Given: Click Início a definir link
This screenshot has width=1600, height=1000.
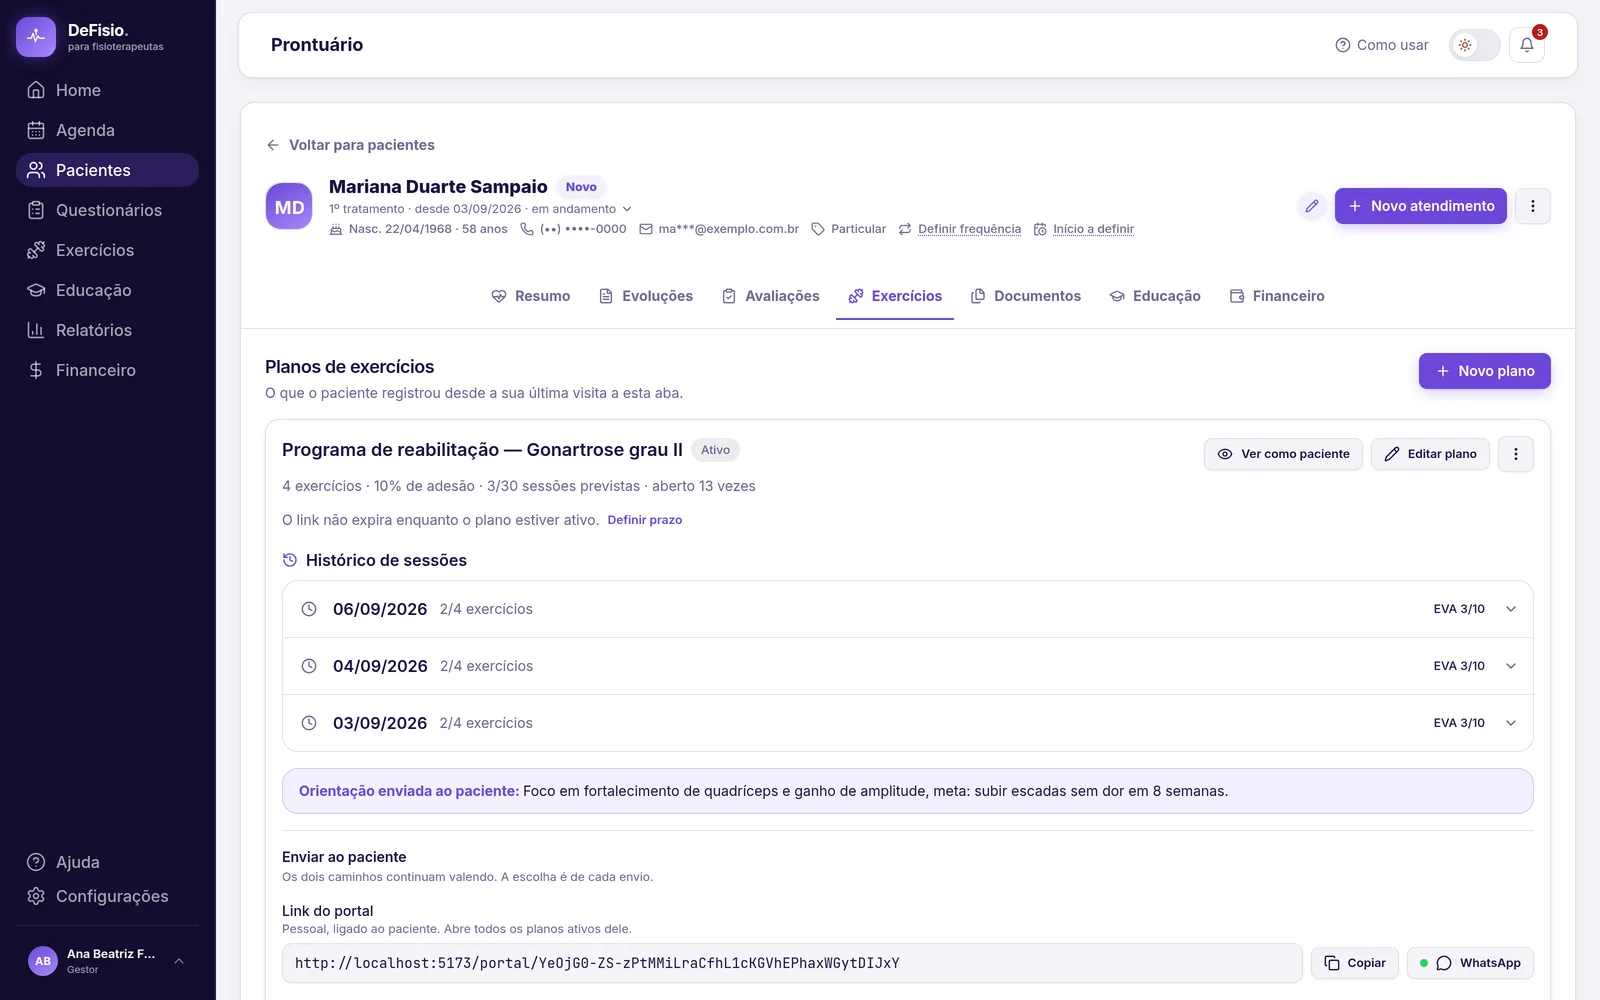Looking at the screenshot, I should pyautogui.click(x=1093, y=229).
